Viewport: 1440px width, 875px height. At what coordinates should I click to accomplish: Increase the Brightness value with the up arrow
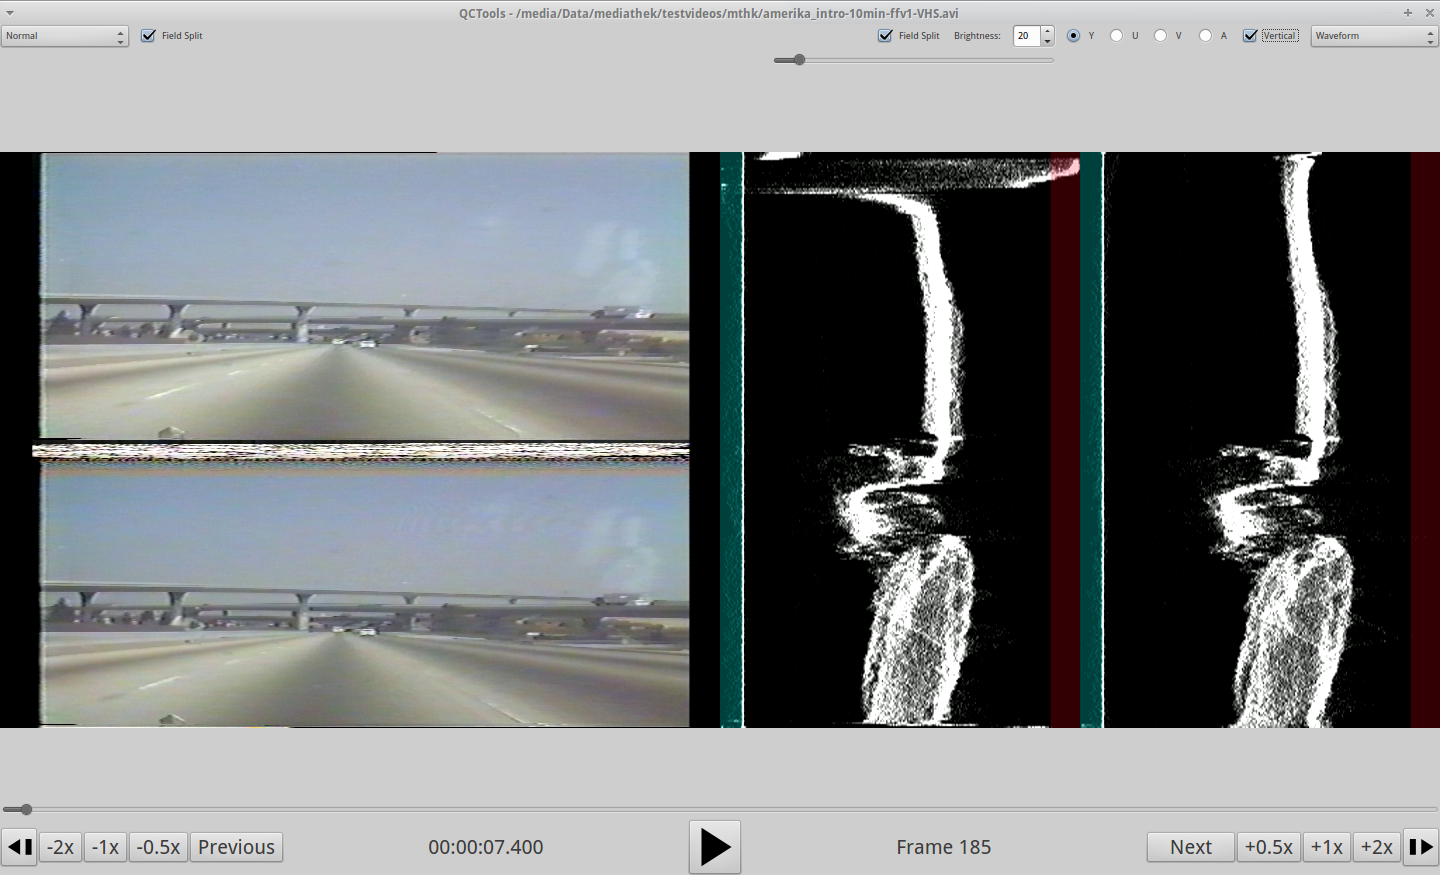(1047, 31)
